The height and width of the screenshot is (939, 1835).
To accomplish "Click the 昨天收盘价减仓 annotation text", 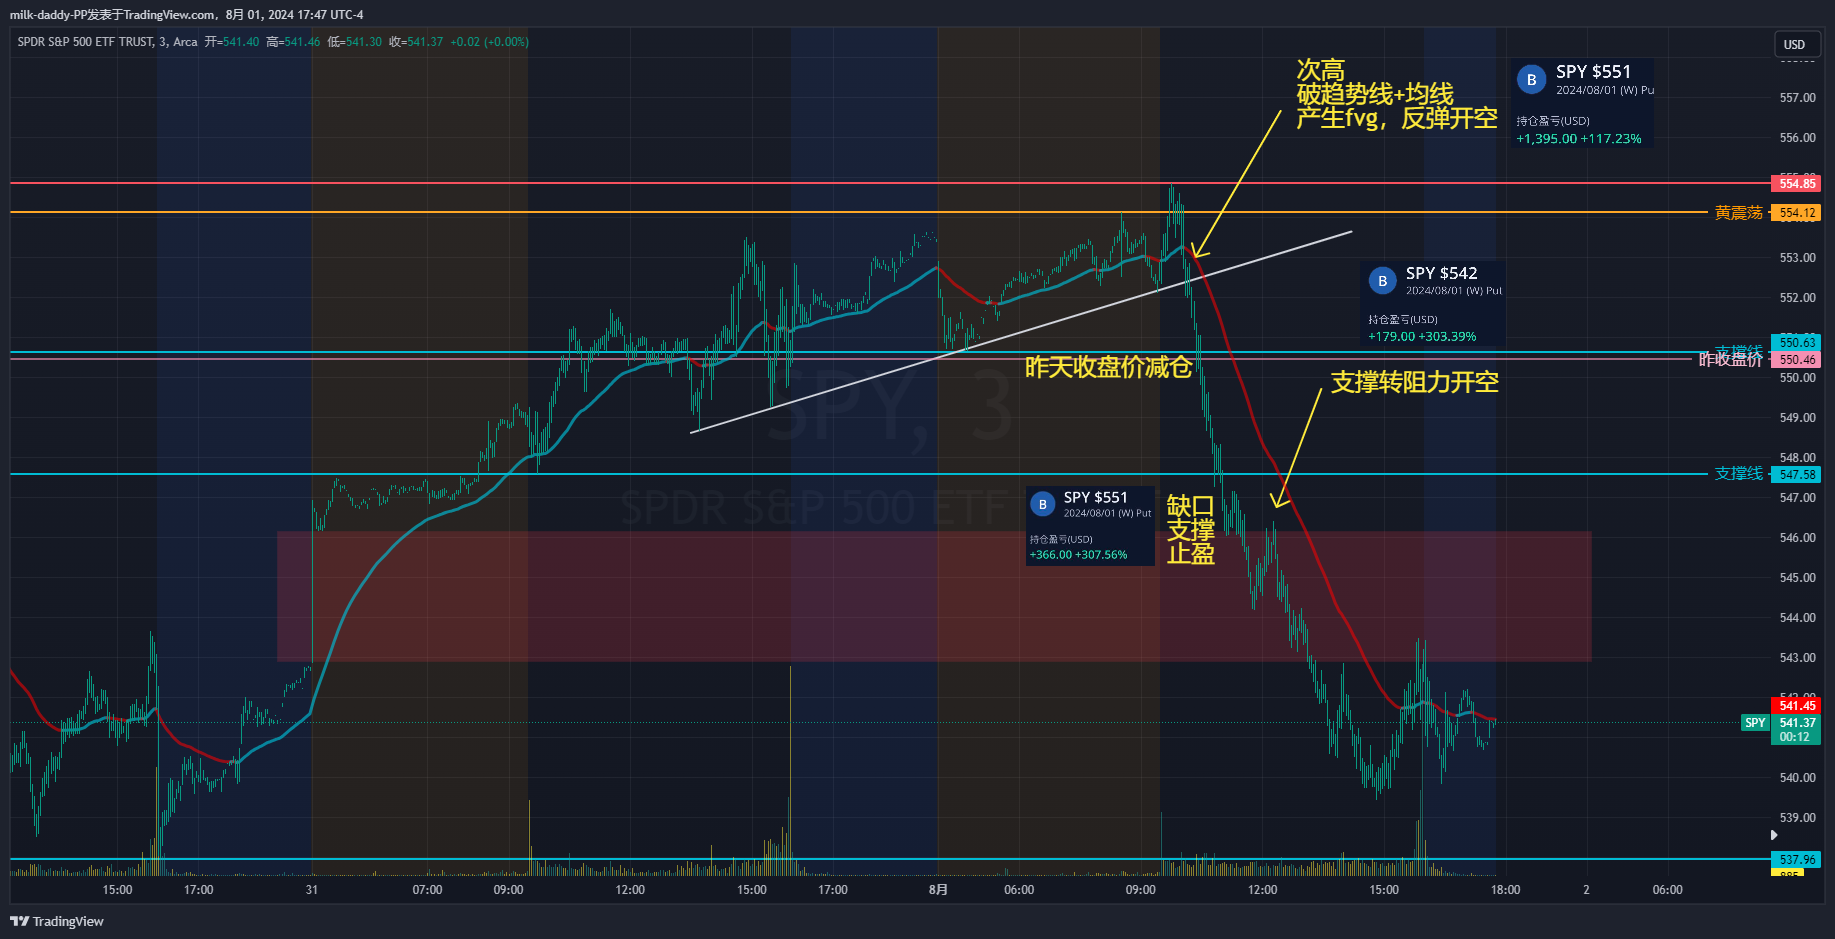I will [x=1108, y=368].
